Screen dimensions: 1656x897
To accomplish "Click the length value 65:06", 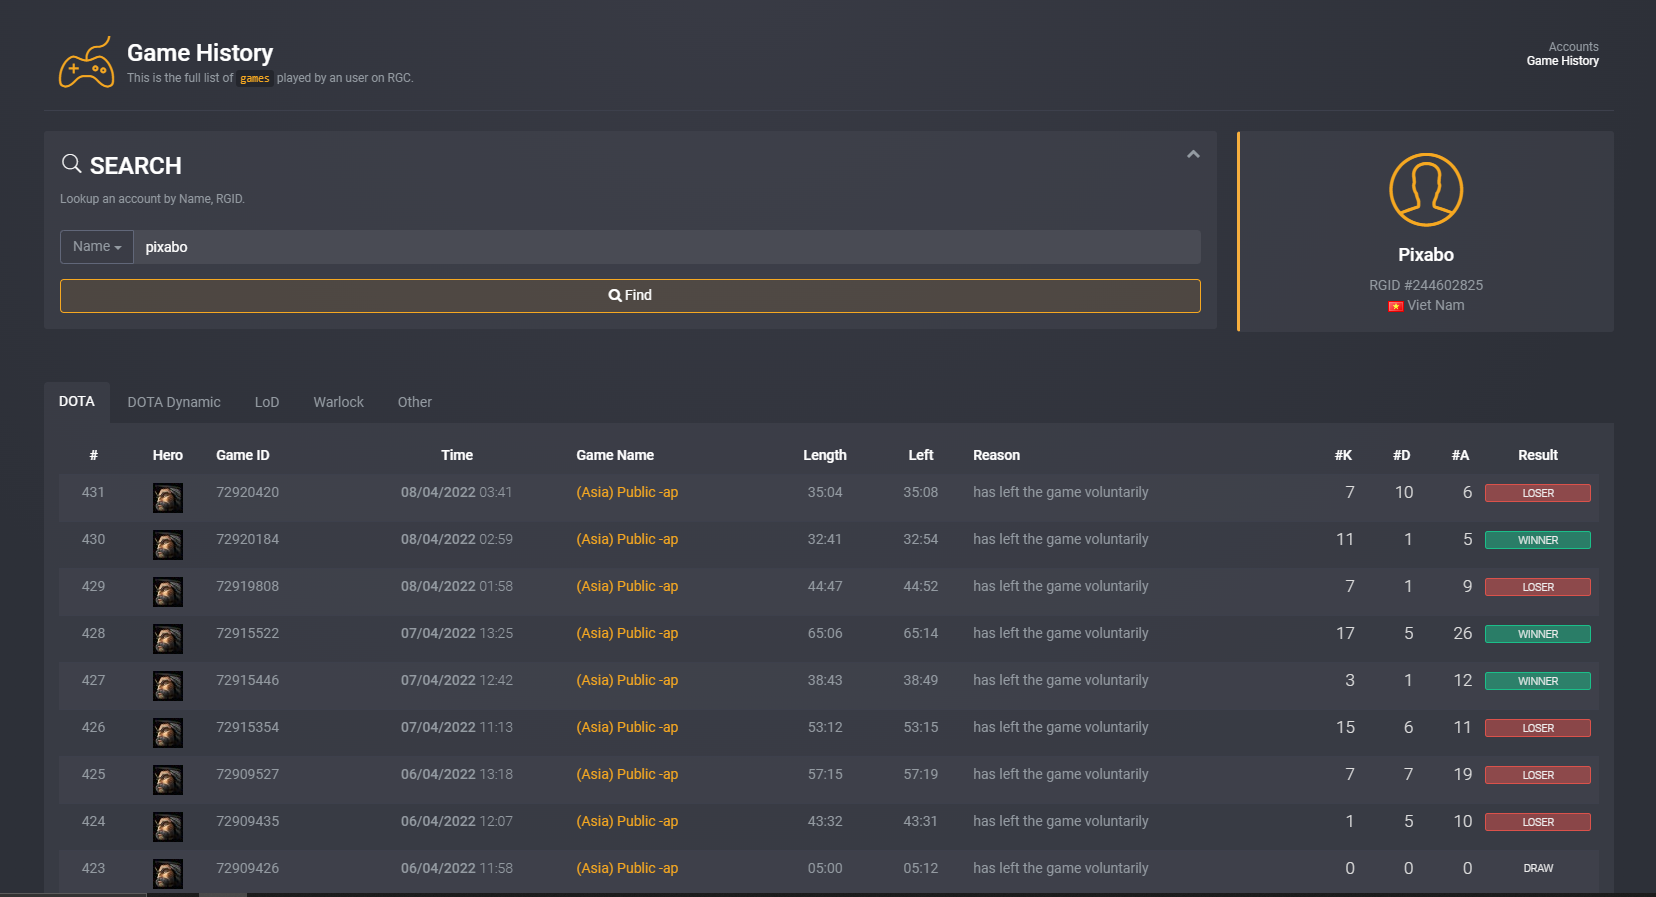I will coord(825,633).
